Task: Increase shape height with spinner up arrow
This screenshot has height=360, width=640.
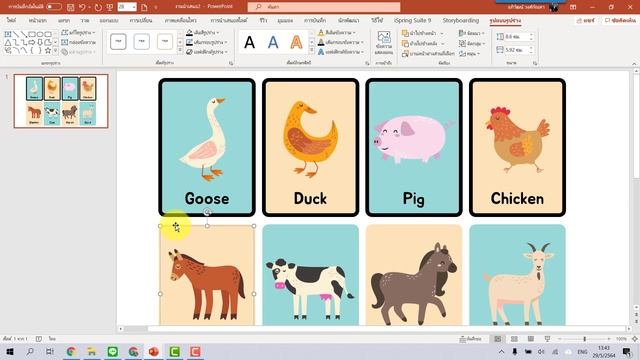Action: pyautogui.click(x=531, y=35)
